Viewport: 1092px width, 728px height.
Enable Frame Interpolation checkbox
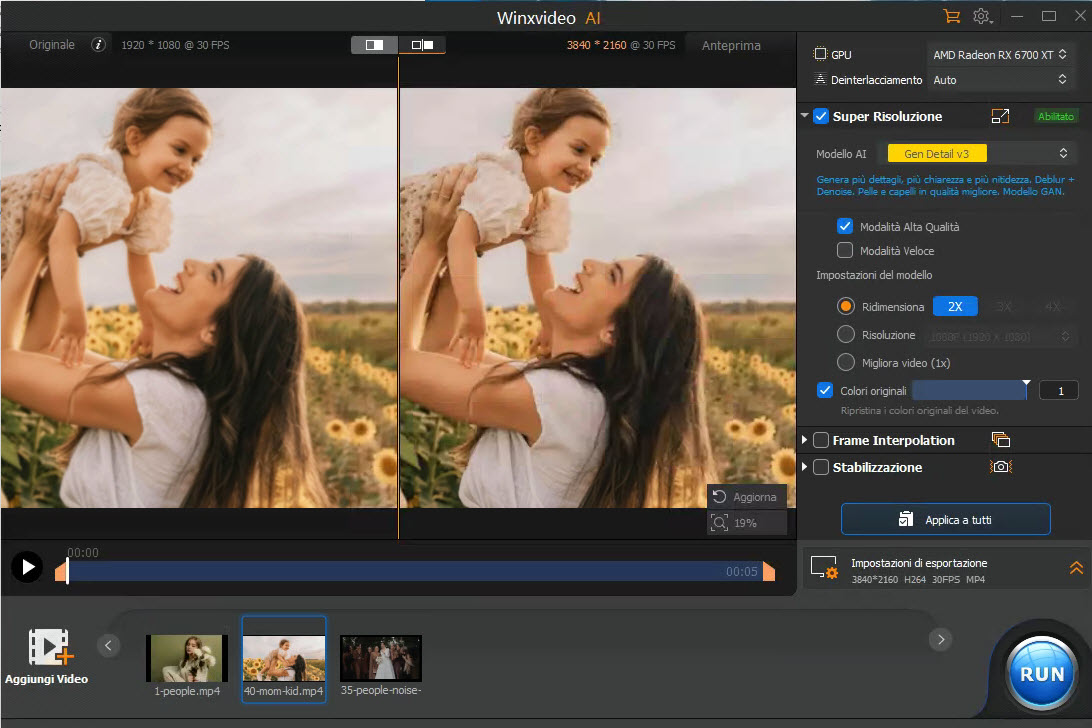[x=821, y=440]
